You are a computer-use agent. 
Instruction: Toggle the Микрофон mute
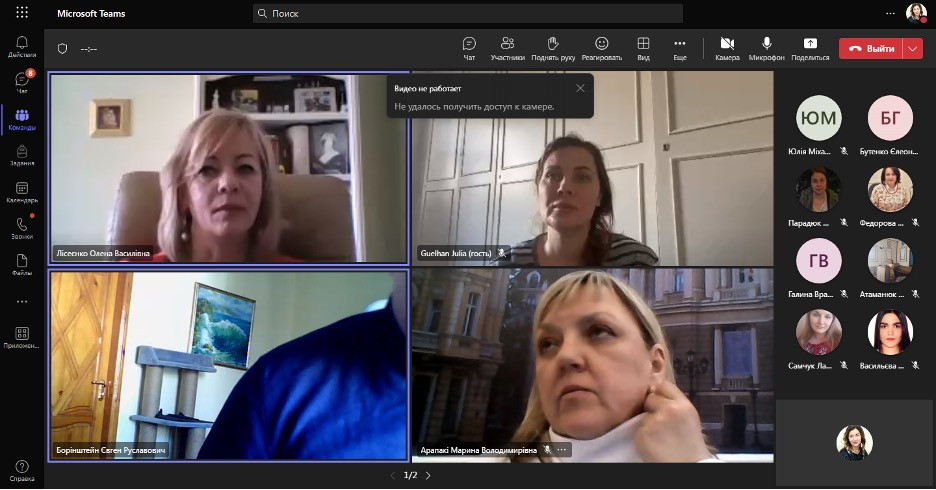point(766,48)
